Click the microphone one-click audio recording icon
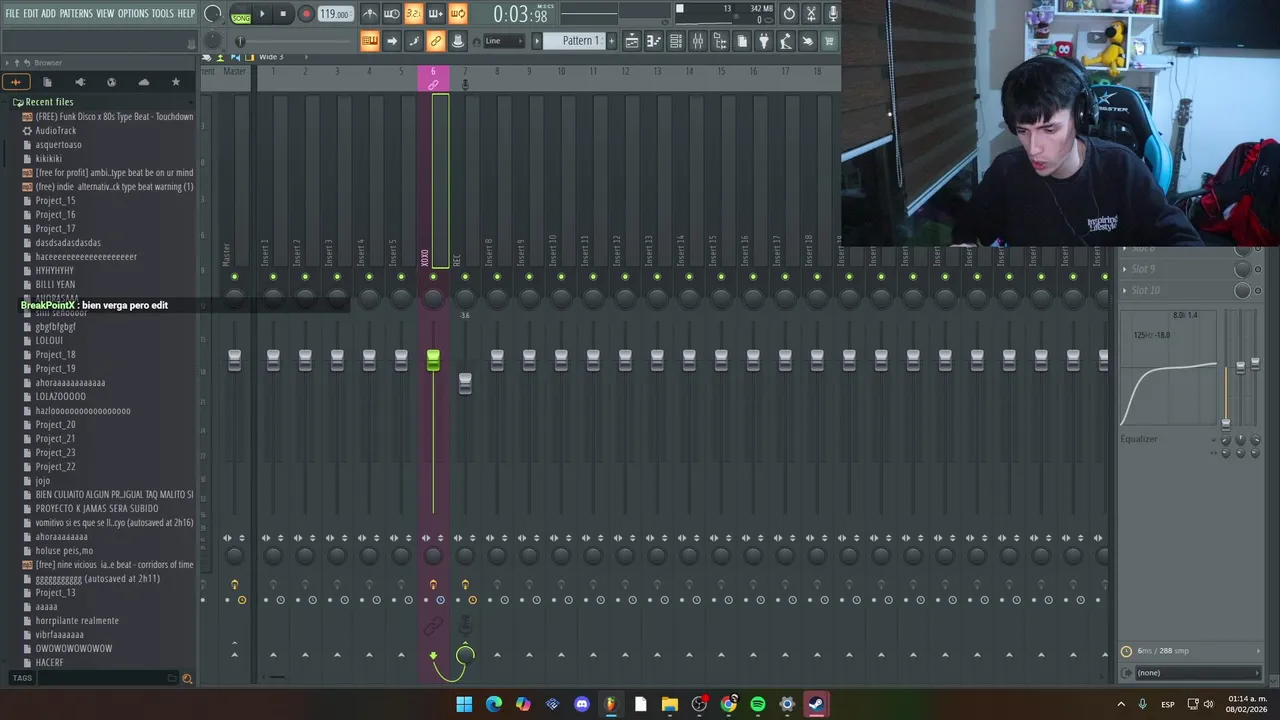The image size is (1280, 720). pos(832,14)
